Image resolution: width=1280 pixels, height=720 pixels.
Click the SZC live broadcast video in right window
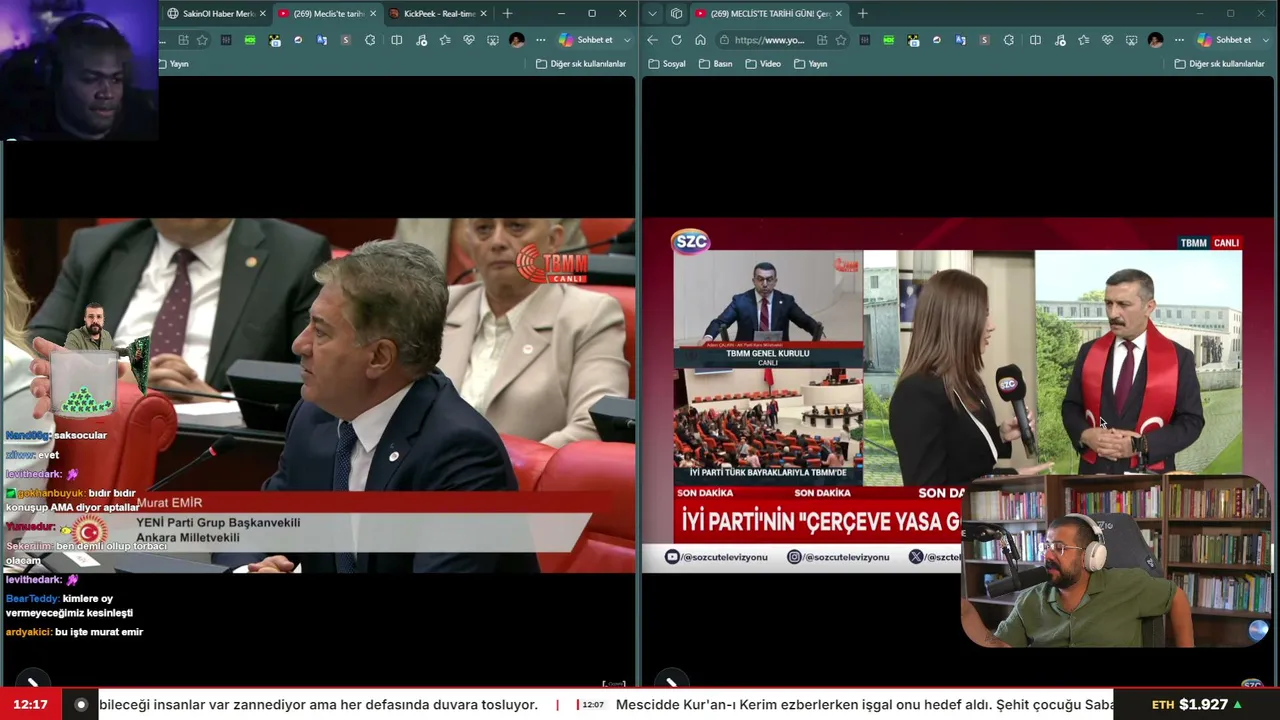[x=958, y=395]
